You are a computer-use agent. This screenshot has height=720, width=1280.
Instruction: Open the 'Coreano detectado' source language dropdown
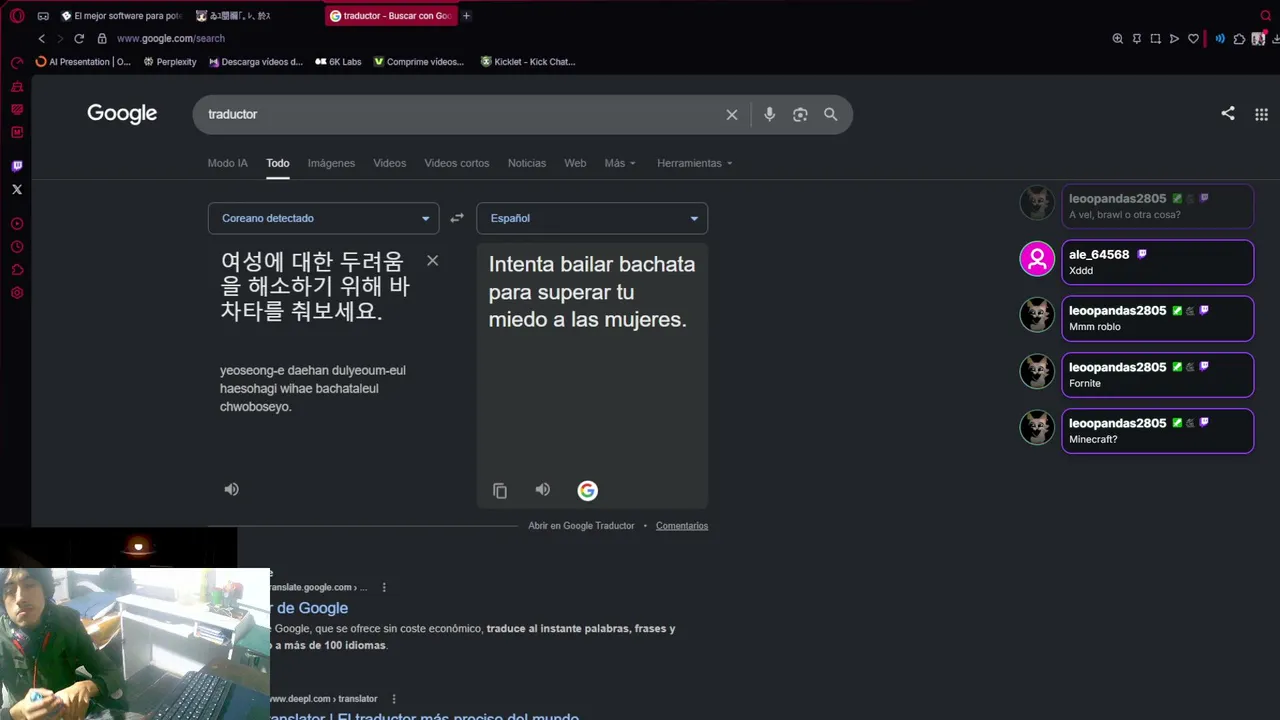pyautogui.click(x=323, y=218)
